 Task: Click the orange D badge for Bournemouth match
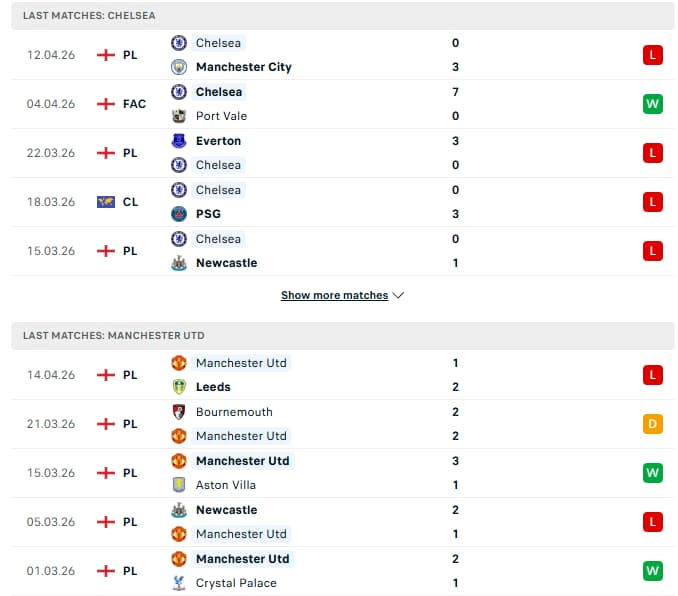pos(652,424)
